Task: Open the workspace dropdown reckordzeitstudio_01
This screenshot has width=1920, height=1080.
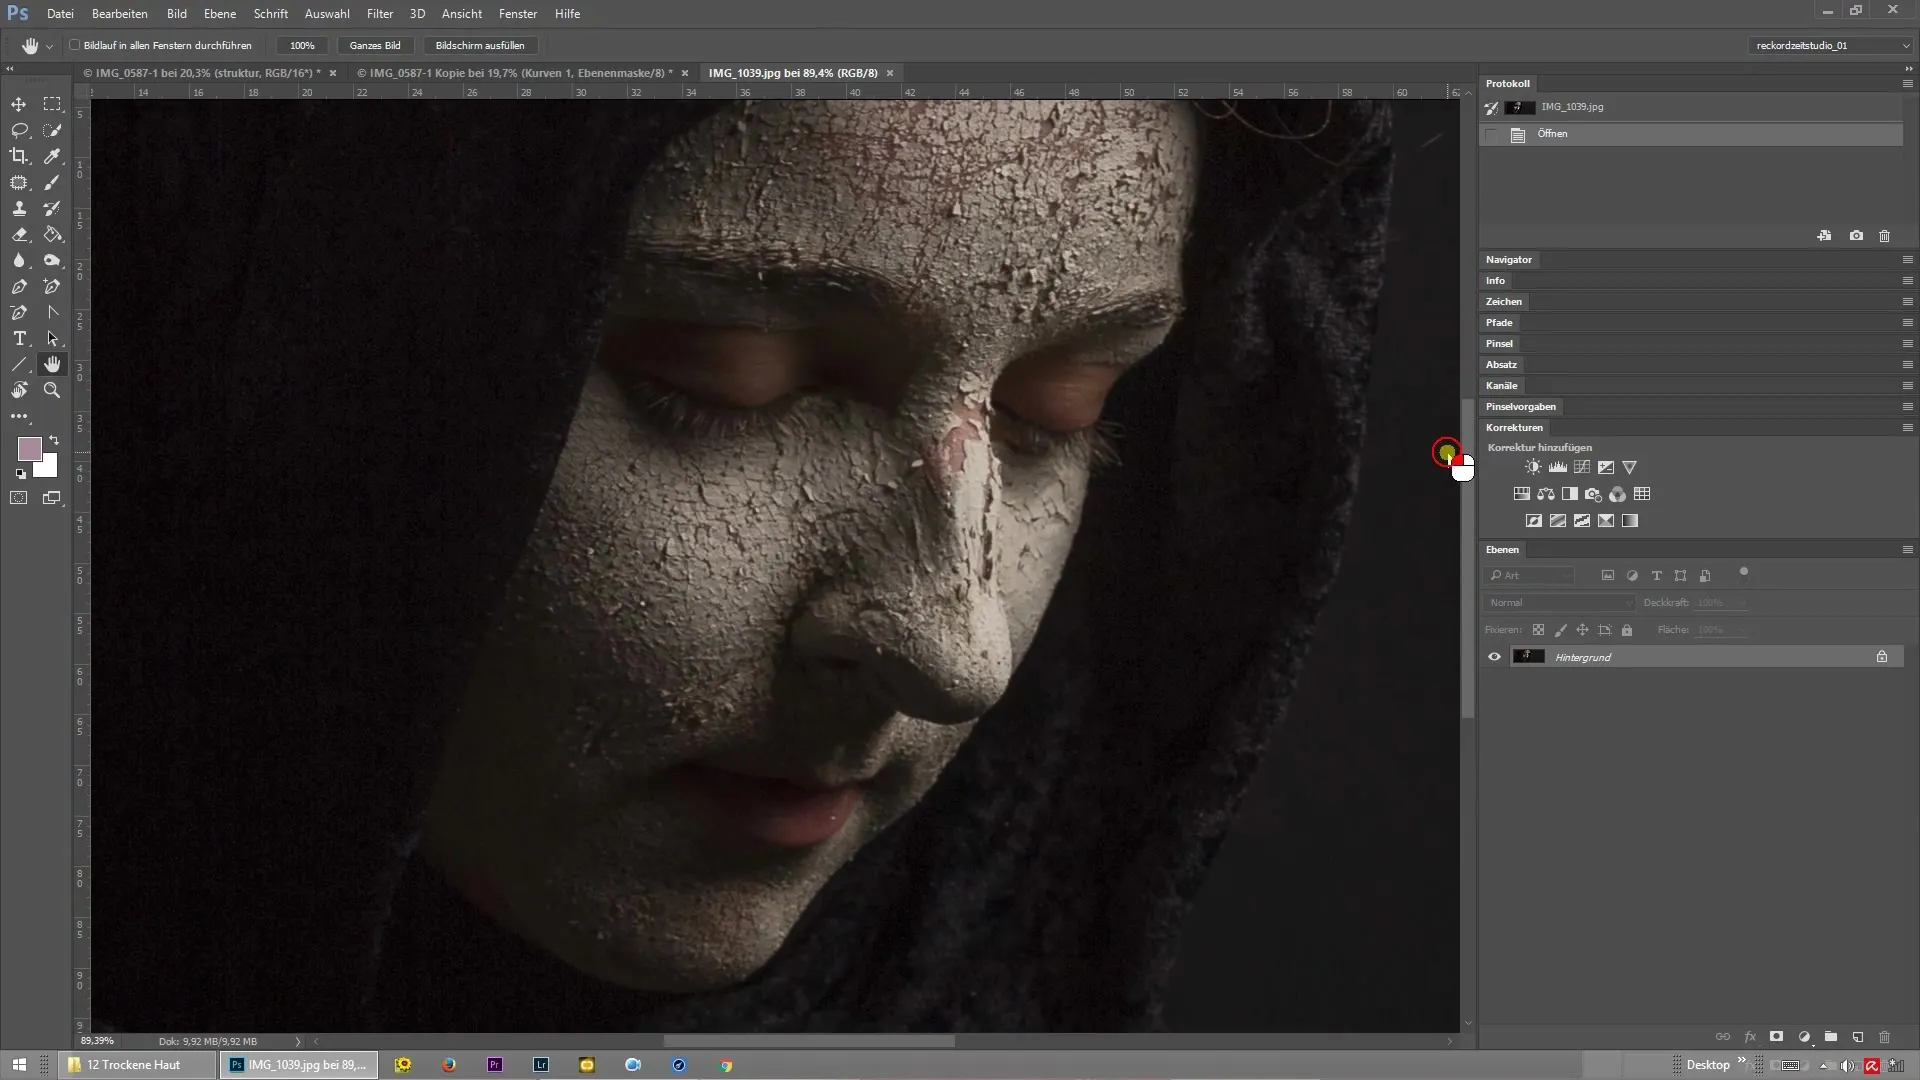Action: pos(1832,45)
